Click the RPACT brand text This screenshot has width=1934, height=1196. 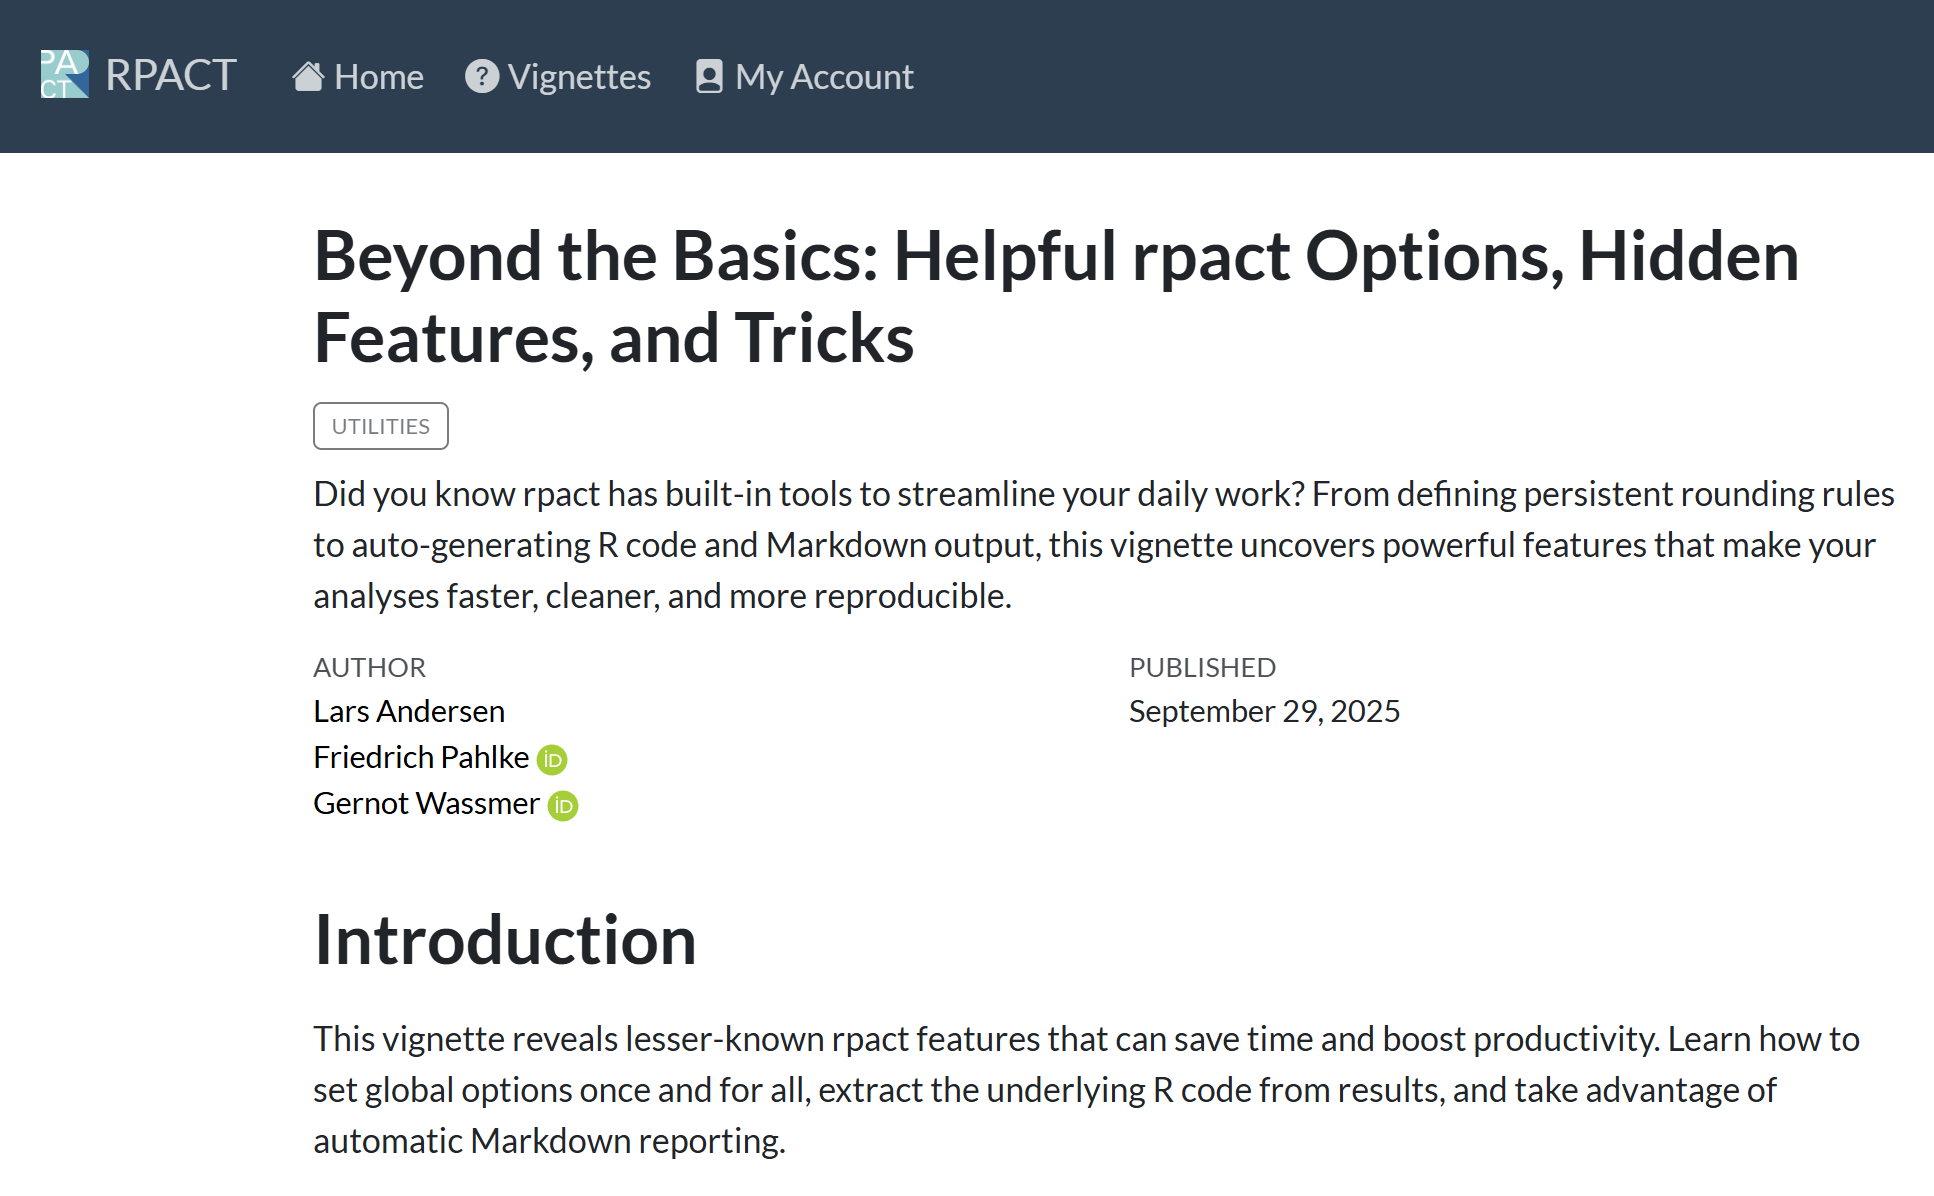pyautogui.click(x=171, y=76)
